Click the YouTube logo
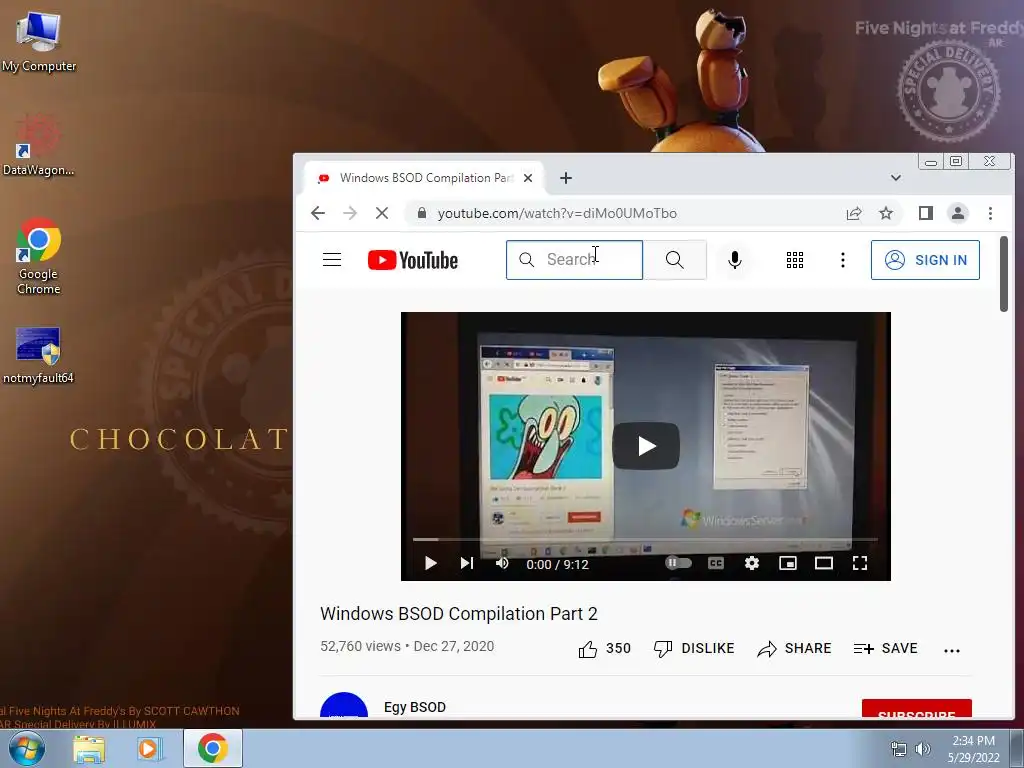Viewport: 1024px width, 768px height. [413, 260]
